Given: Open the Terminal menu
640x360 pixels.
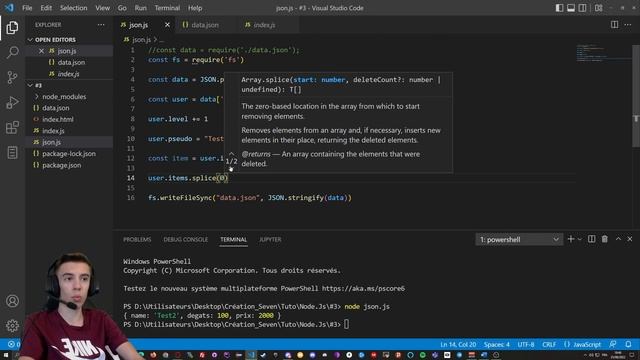Looking at the screenshot, I should pyautogui.click(x=167, y=8).
